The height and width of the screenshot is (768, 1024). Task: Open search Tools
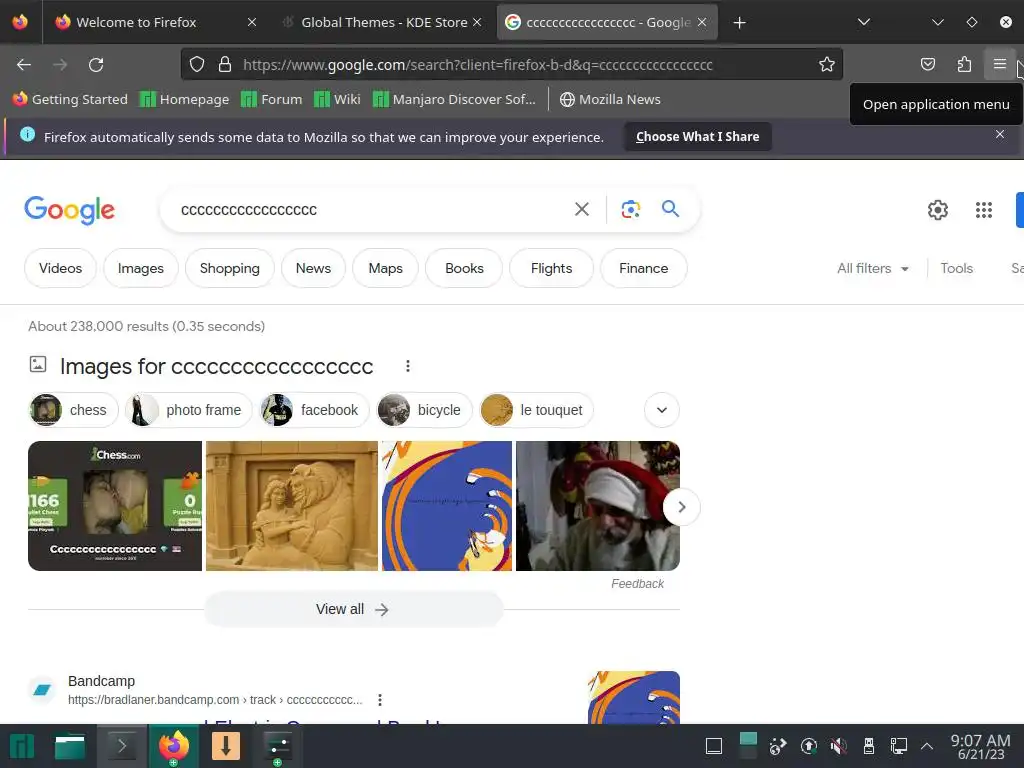click(956, 268)
